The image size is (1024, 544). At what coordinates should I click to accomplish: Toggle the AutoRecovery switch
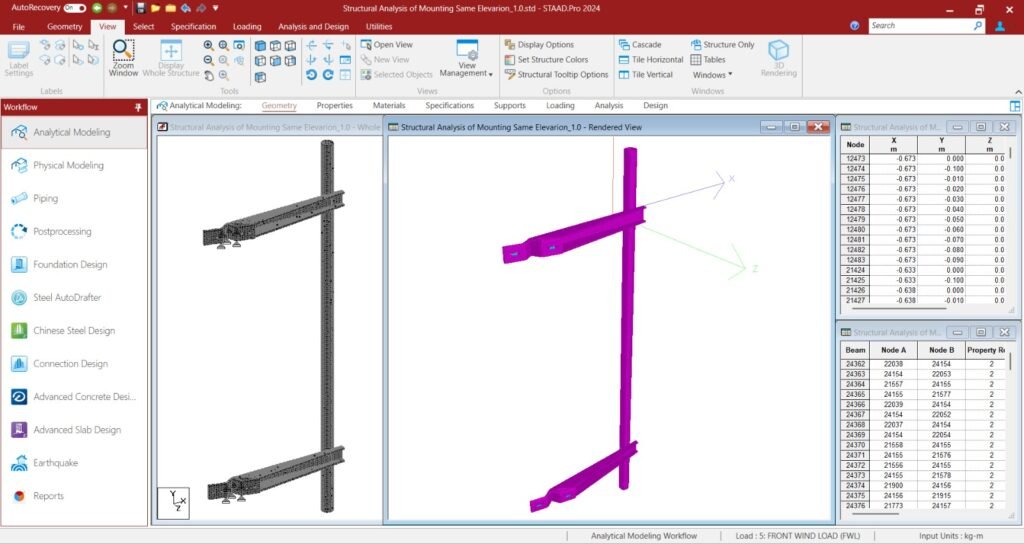tap(74, 8)
